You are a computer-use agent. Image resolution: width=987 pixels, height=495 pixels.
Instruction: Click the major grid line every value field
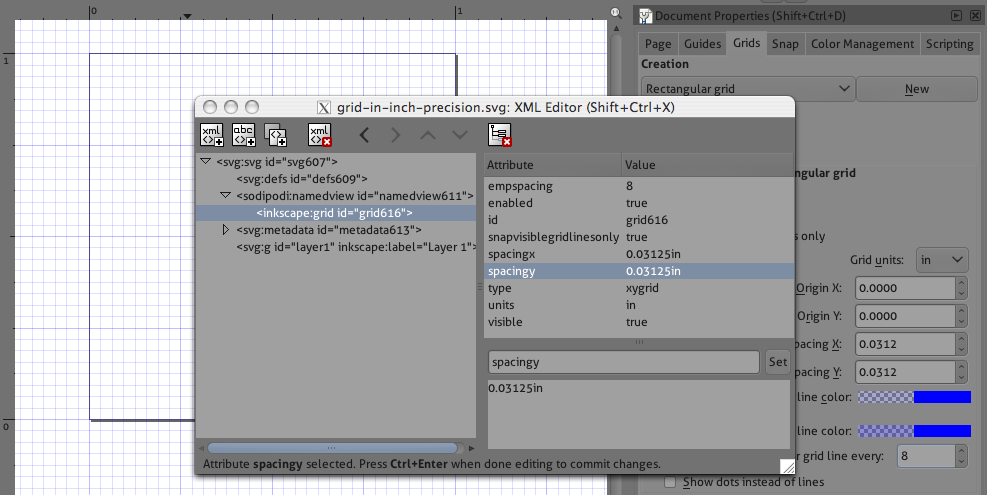(x=927, y=456)
